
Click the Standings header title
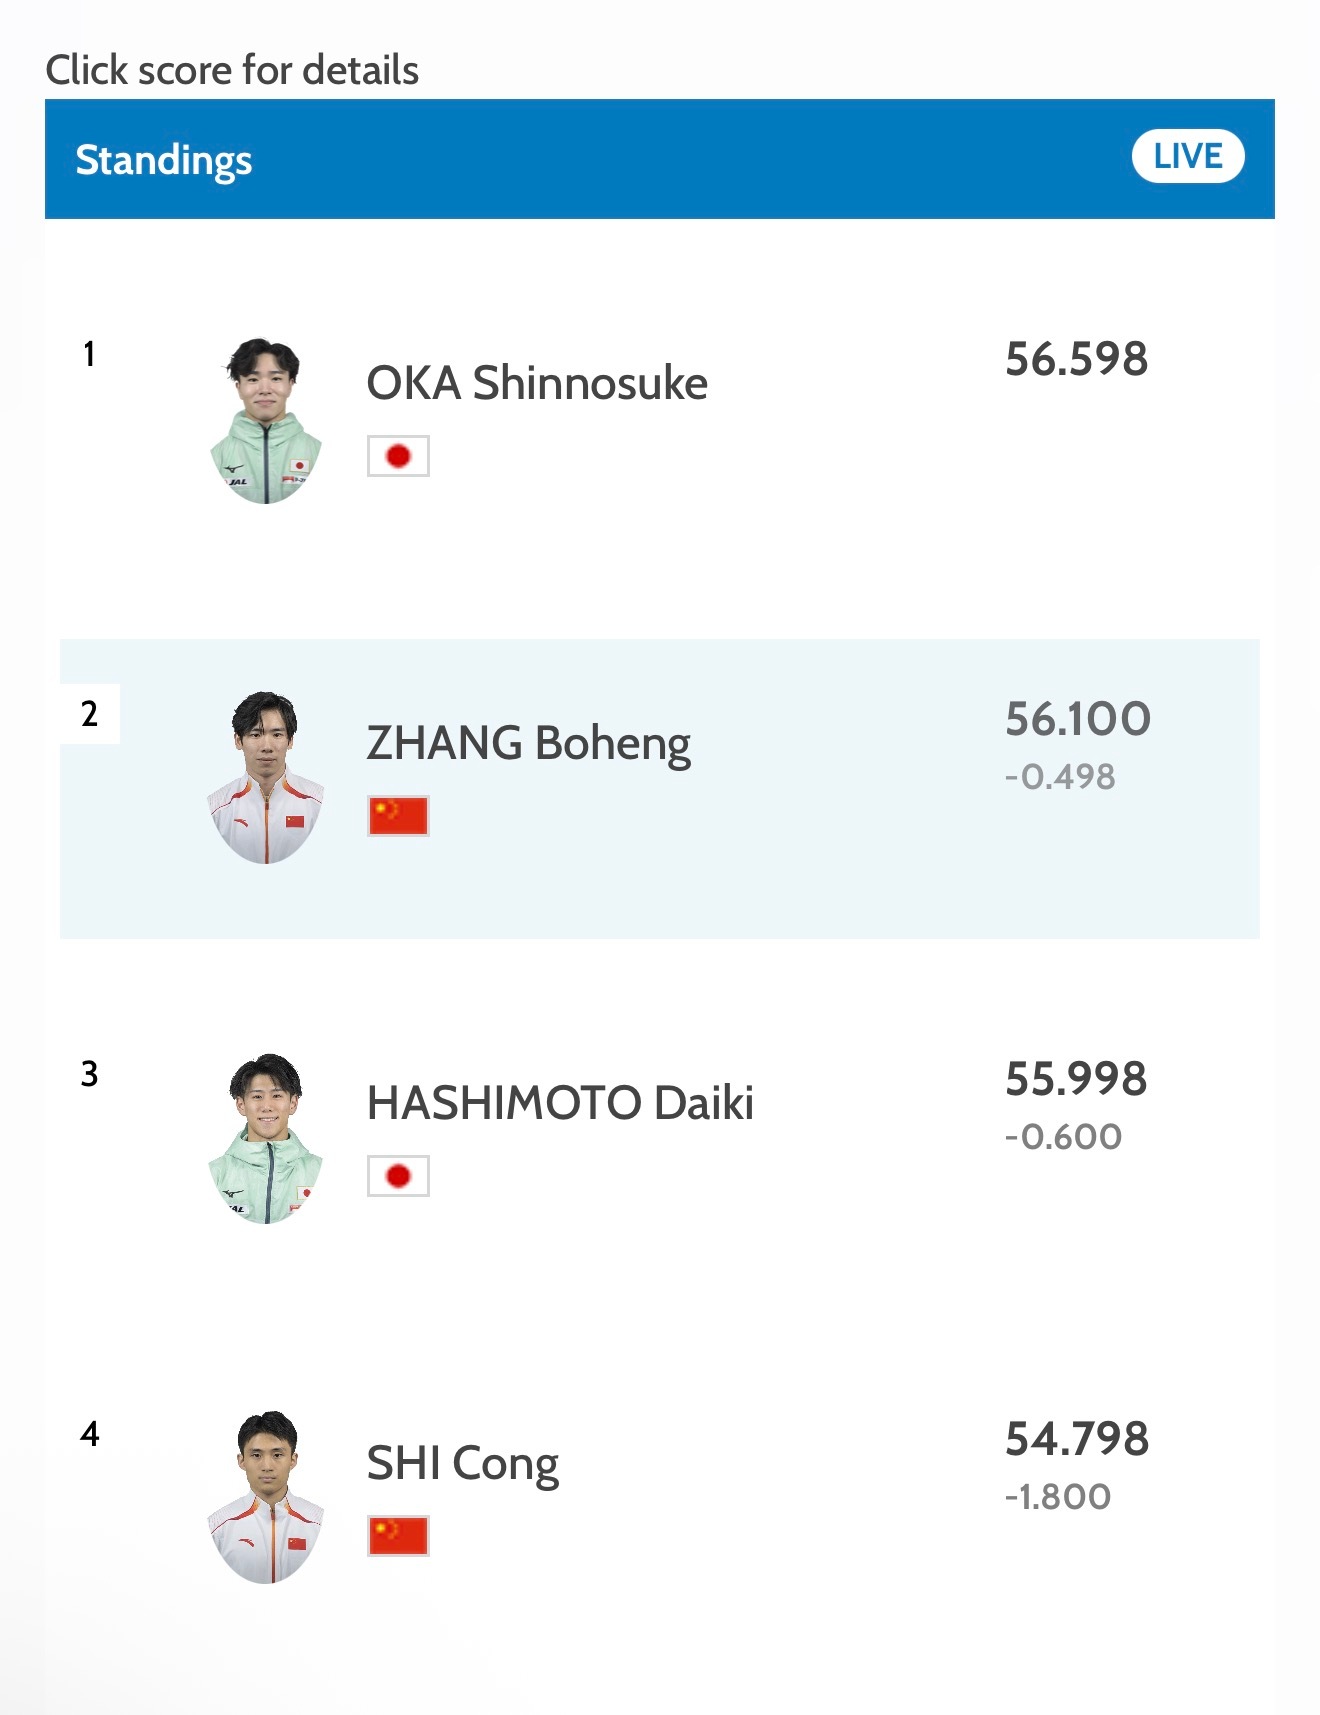click(x=164, y=160)
